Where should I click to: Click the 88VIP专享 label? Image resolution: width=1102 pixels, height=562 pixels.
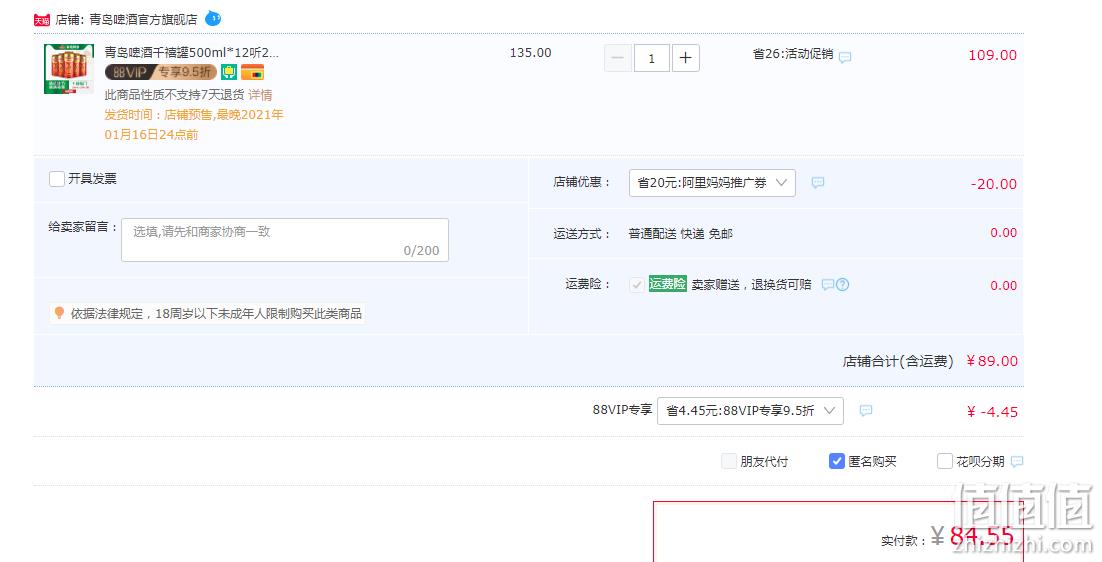(x=622, y=409)
